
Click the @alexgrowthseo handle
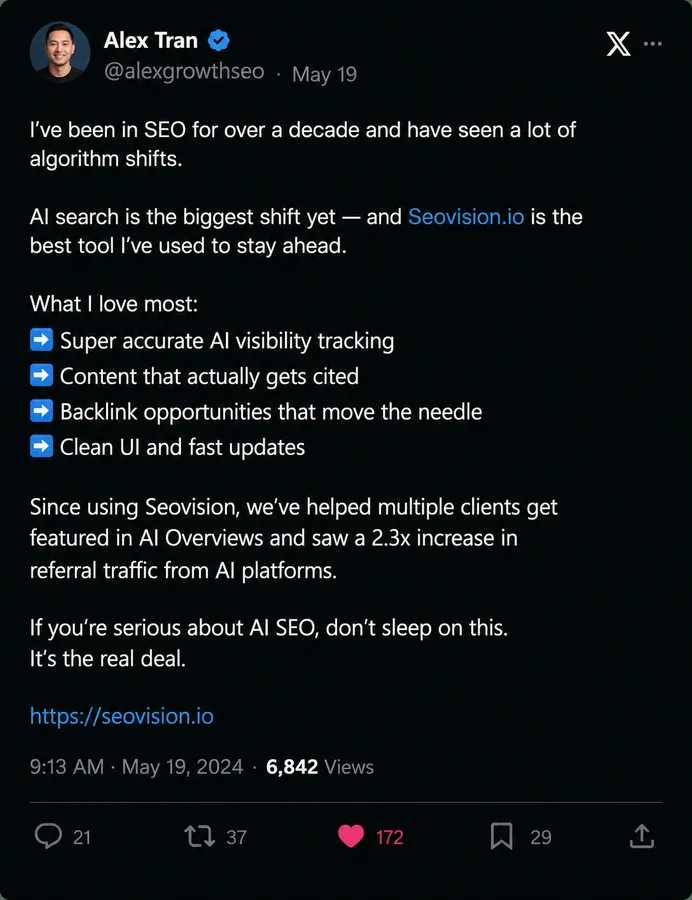(x=184, y=72)
